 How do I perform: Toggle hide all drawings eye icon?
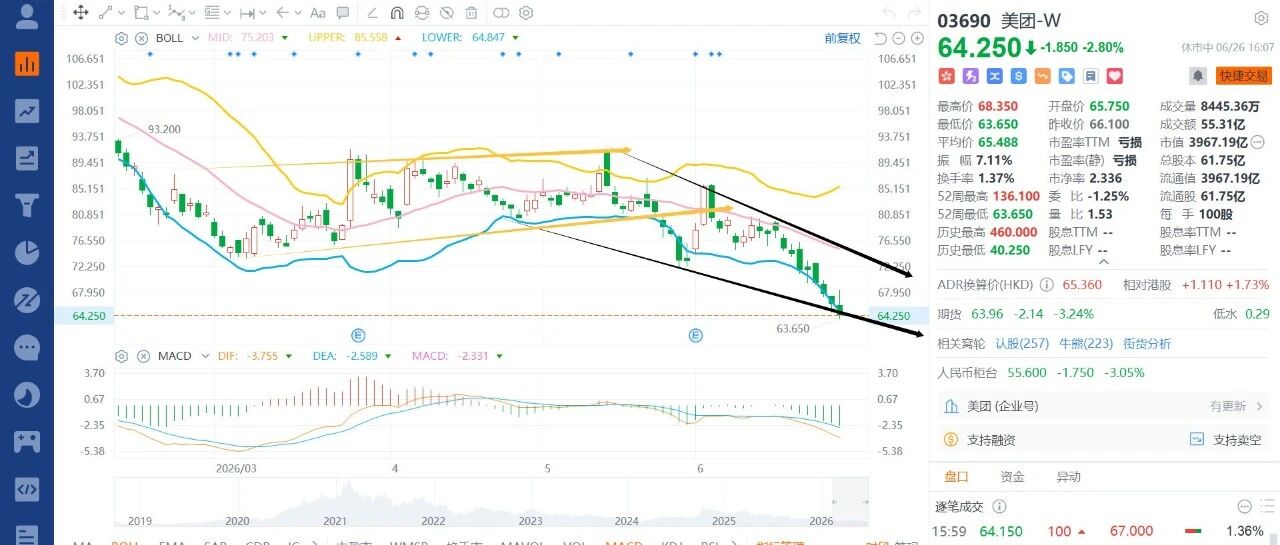click(447, 13)
